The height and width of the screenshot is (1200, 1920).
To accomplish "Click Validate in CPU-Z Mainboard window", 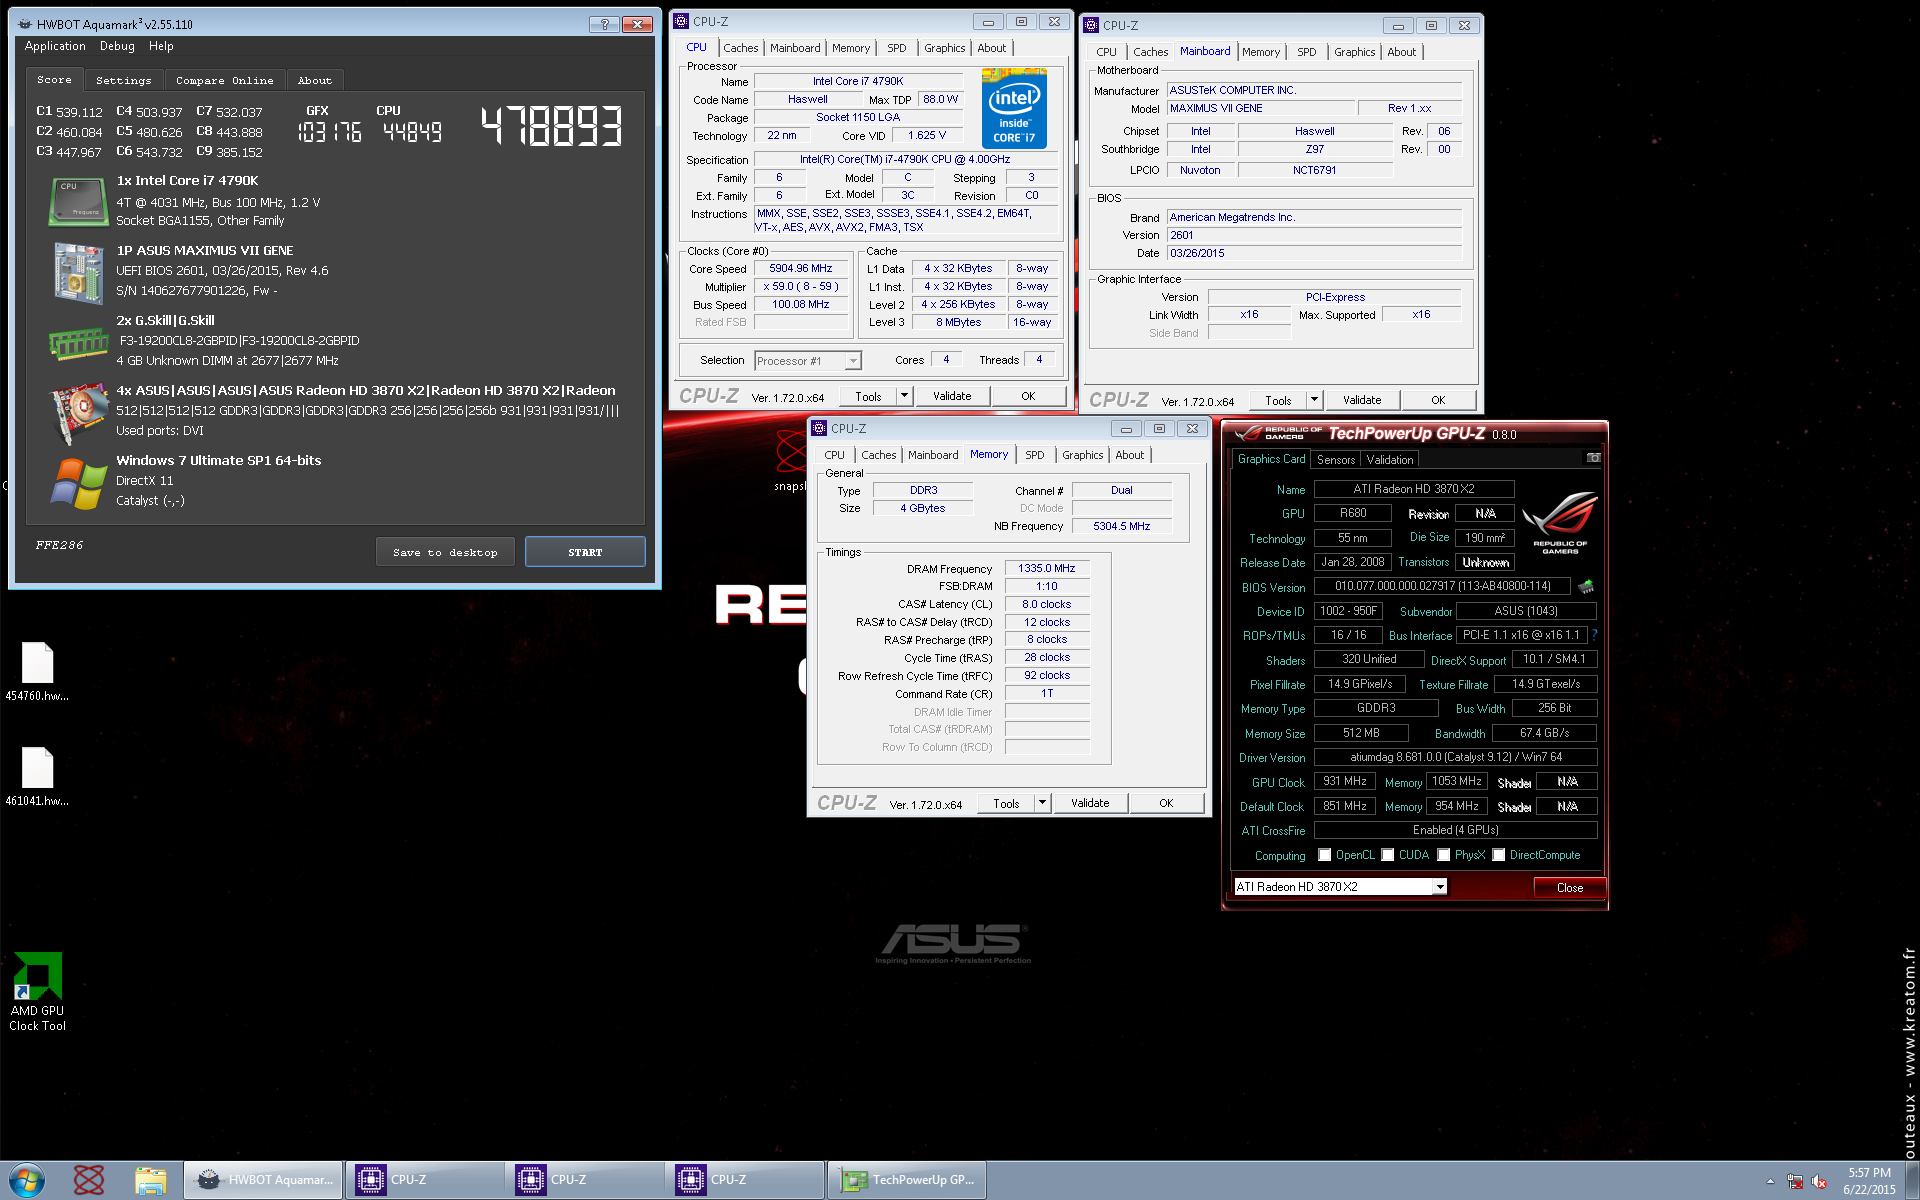I will pos(1362,400).
